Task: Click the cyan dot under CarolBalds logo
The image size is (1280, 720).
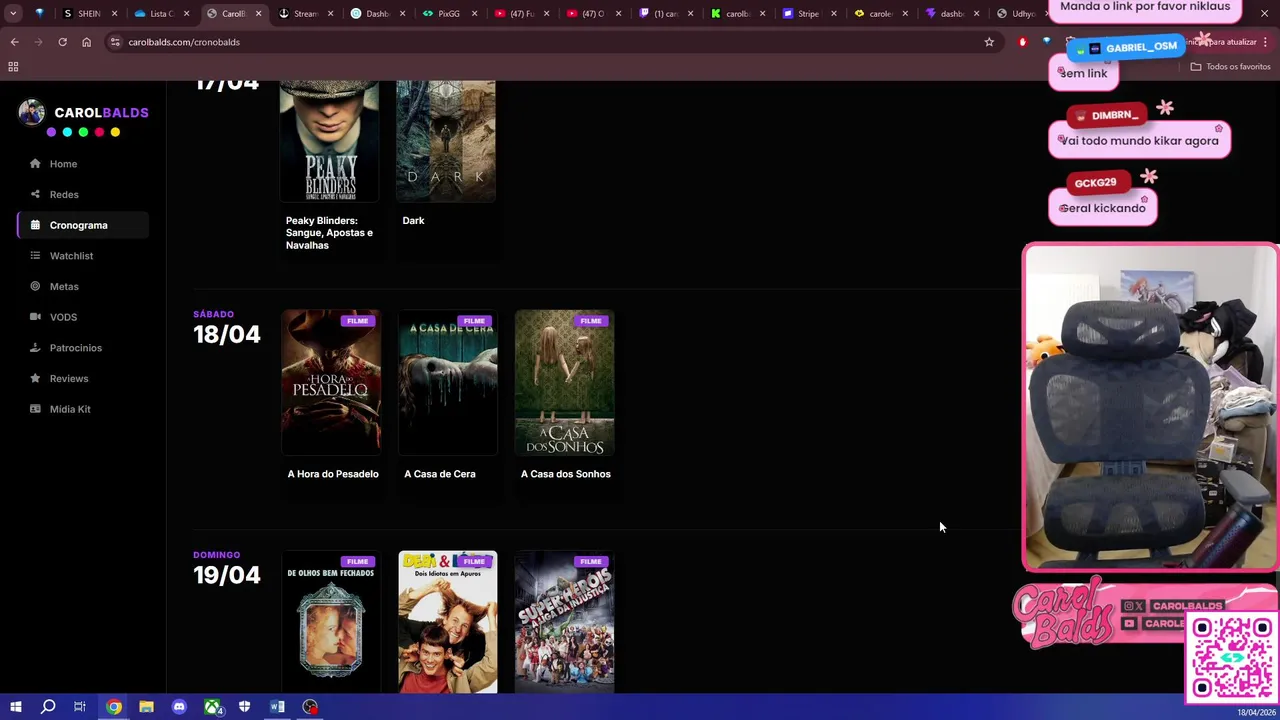Action: pos(67,132)
